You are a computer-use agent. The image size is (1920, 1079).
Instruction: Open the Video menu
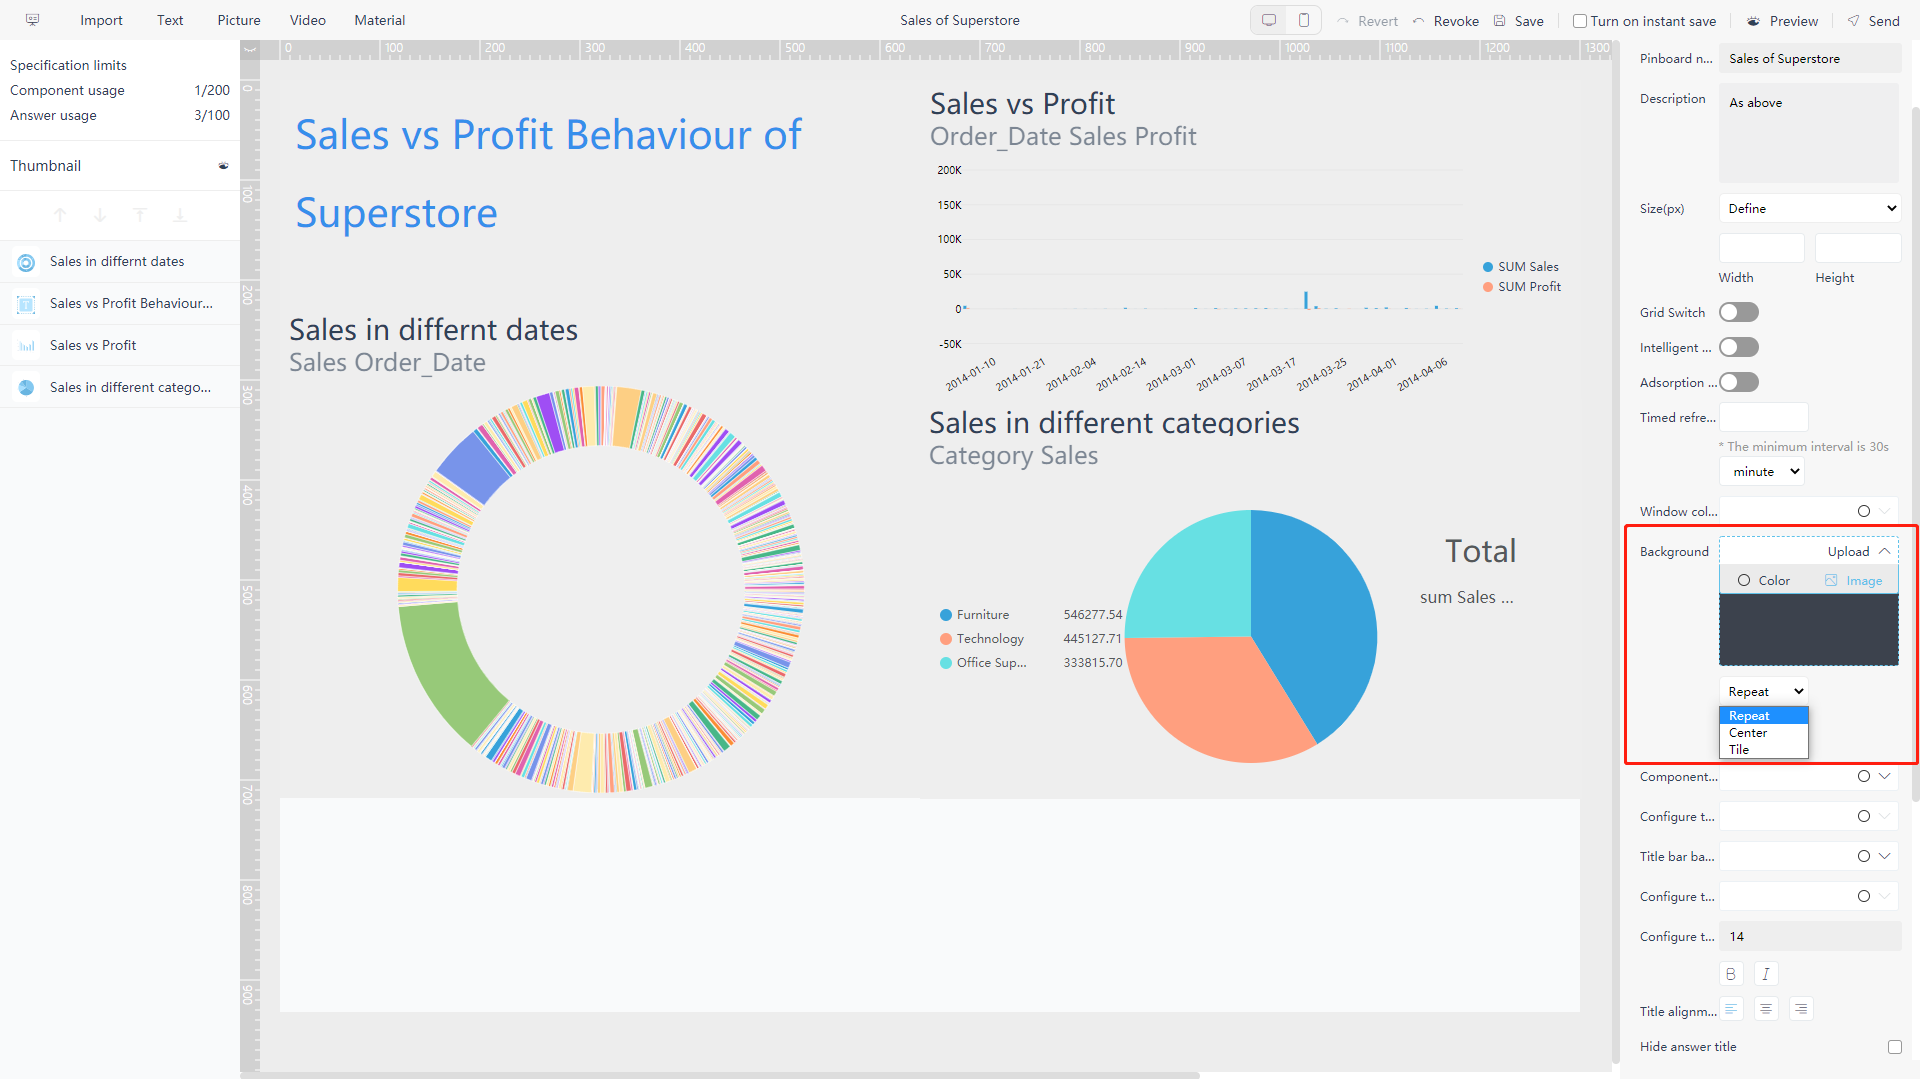point(308,20)
